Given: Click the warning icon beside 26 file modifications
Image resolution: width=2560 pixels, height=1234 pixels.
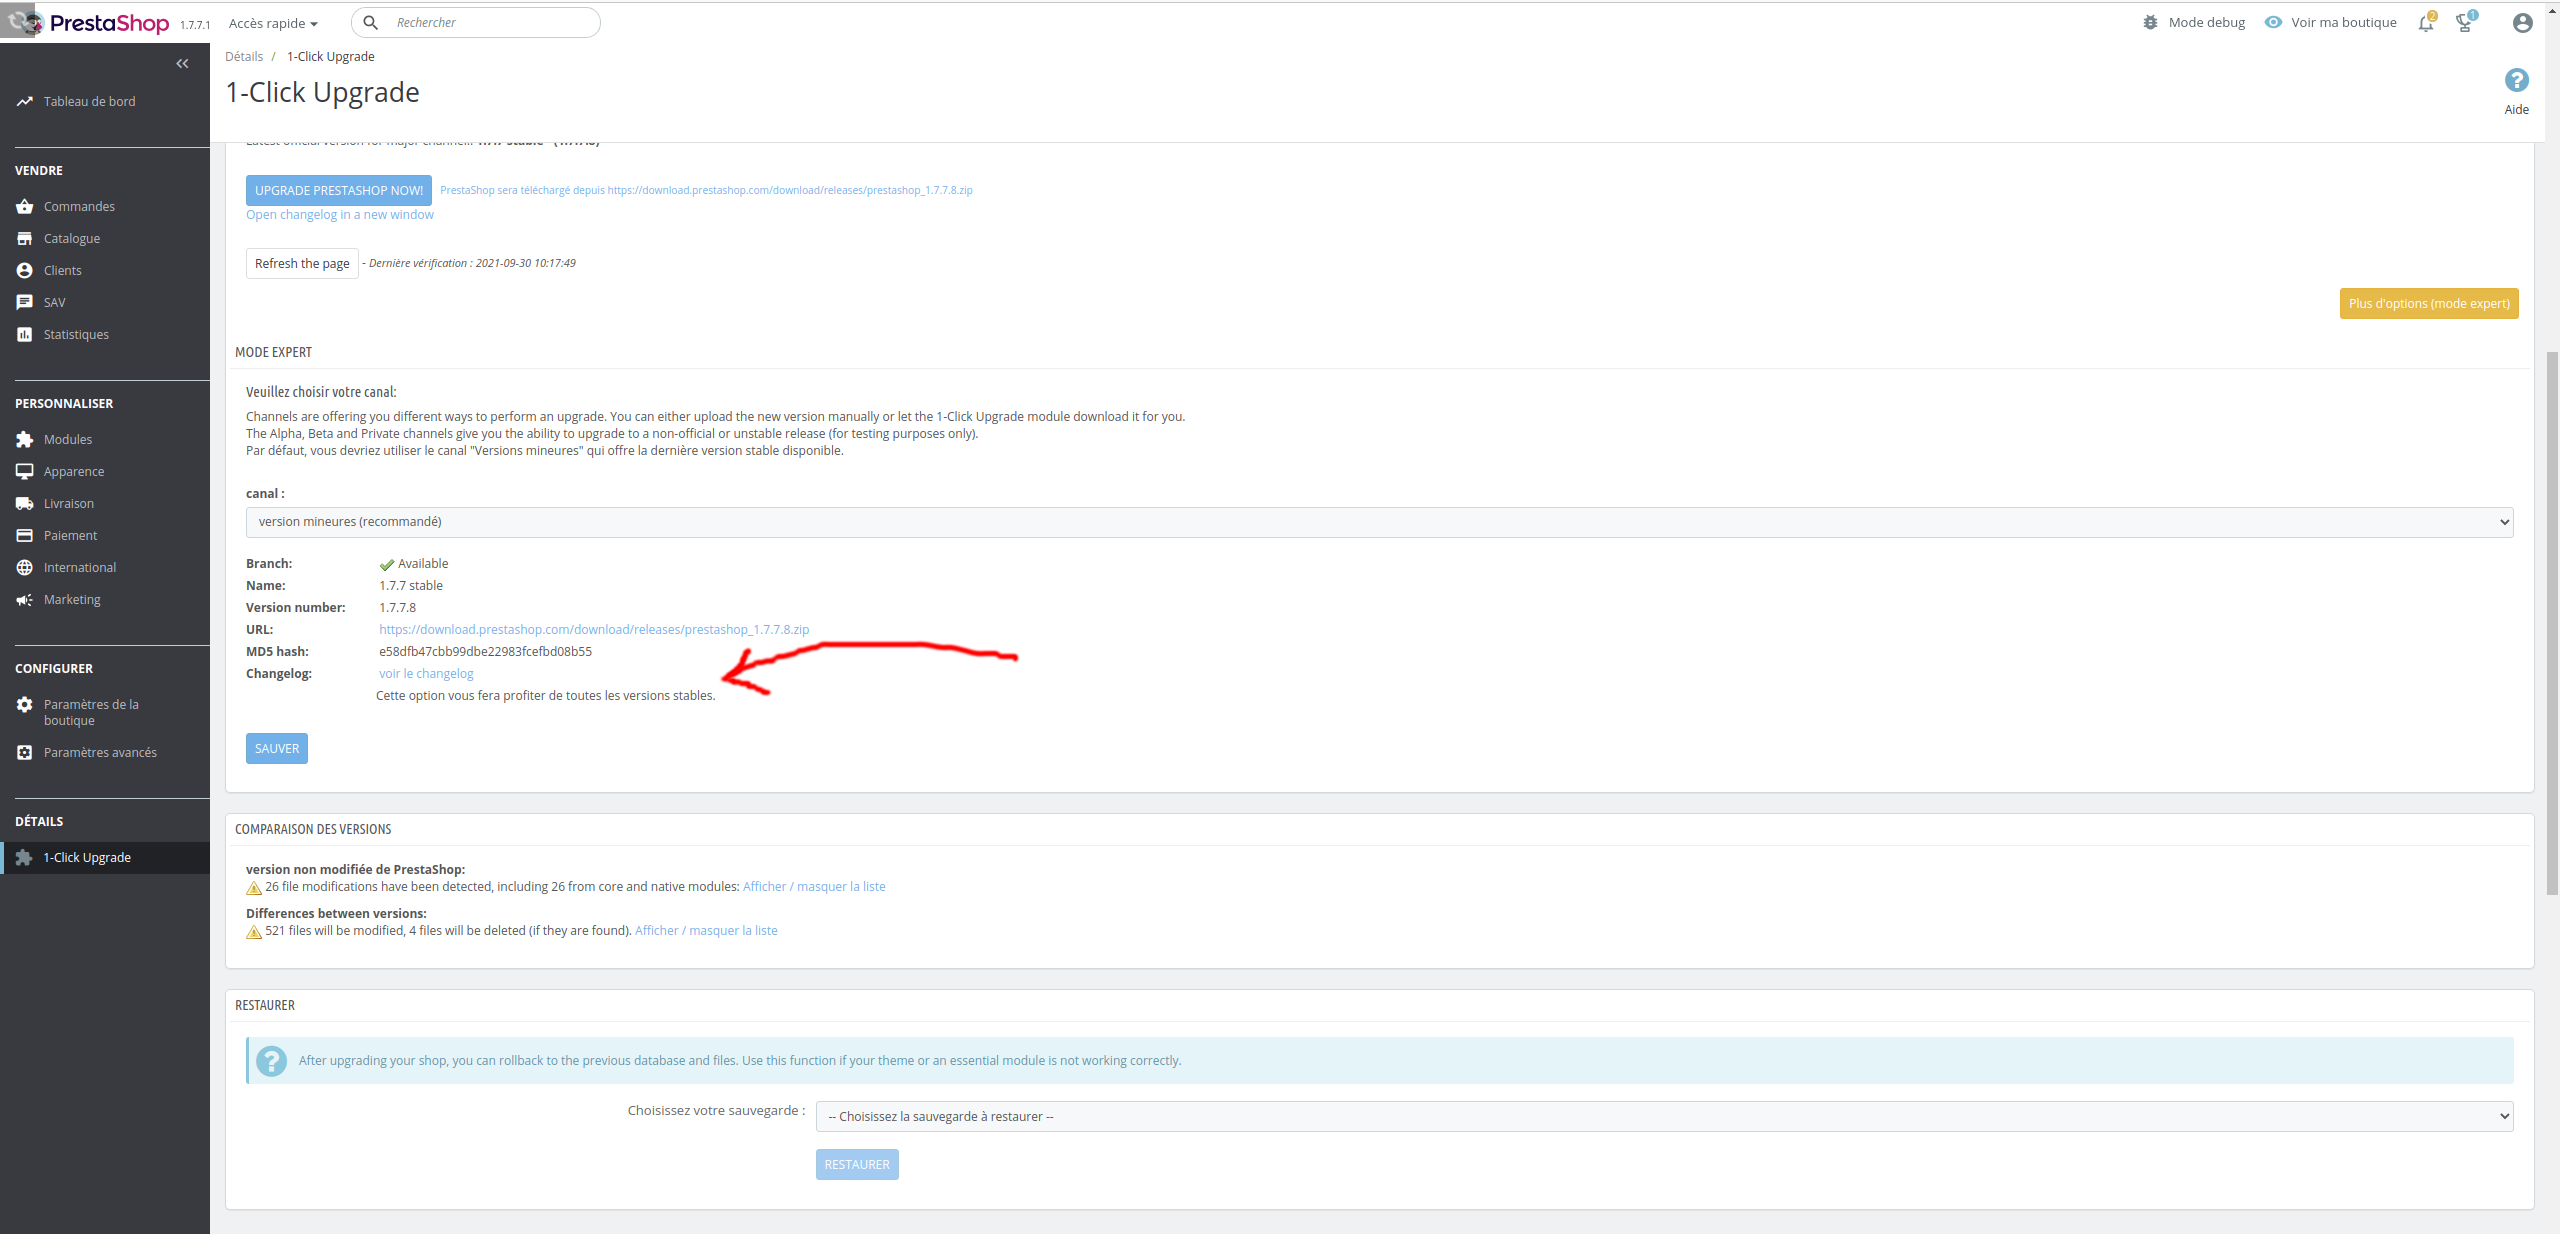Looking at the screenshot, I should click(x=254, y=888).
